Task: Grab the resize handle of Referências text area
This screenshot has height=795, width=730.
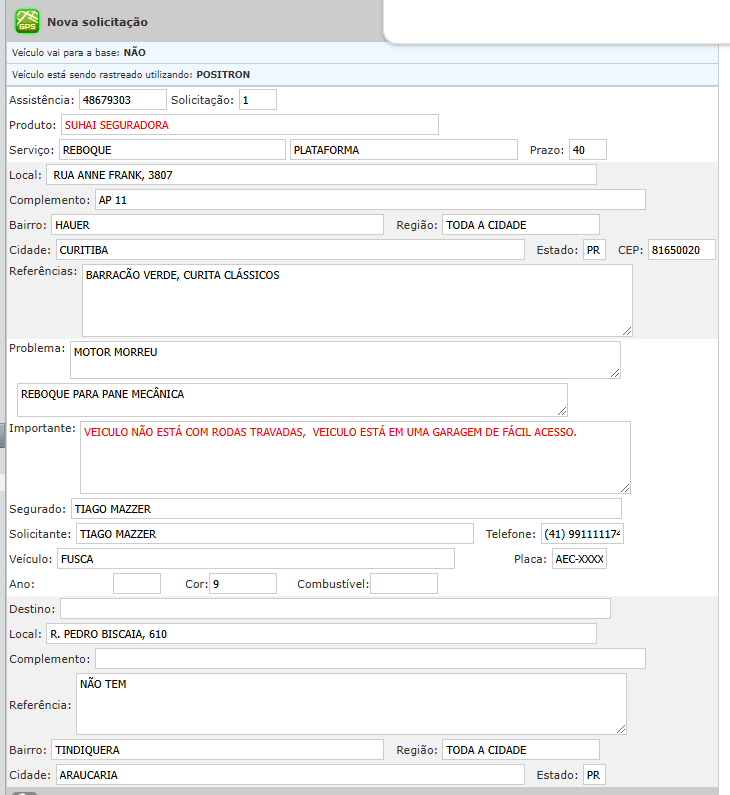Action: [627, 331]
